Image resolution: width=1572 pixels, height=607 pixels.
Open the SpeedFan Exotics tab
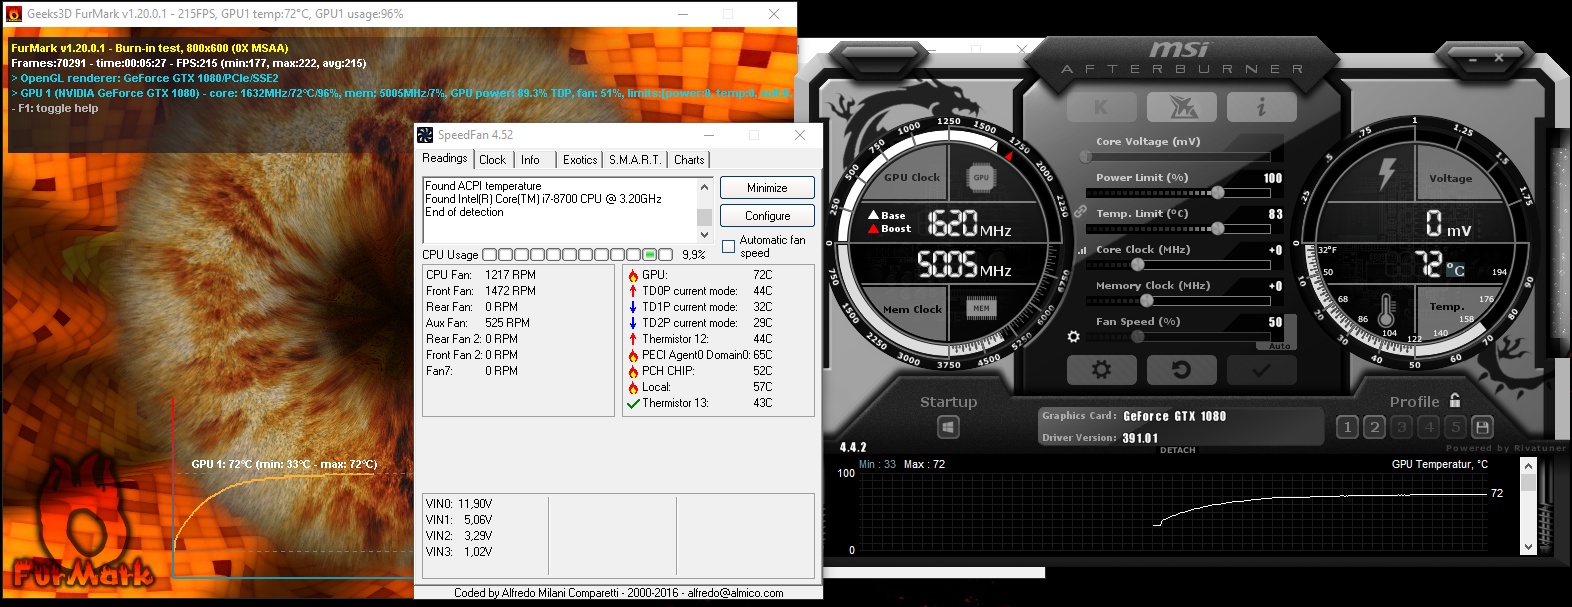click(580, 159)
